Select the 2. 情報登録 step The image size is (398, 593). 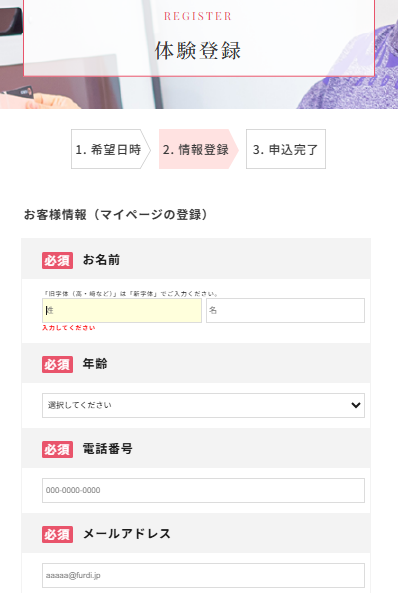199,149
